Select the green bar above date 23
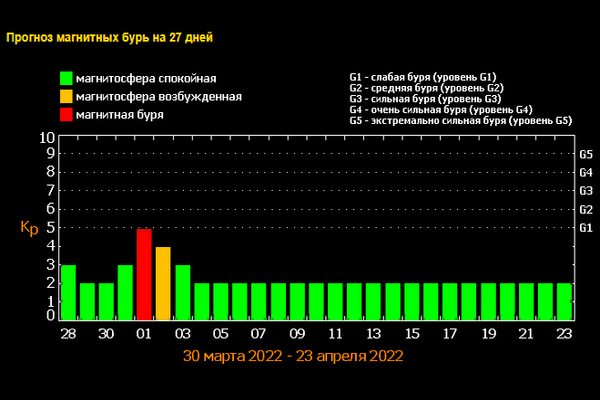The image size is (600, 400). point(564,302)
